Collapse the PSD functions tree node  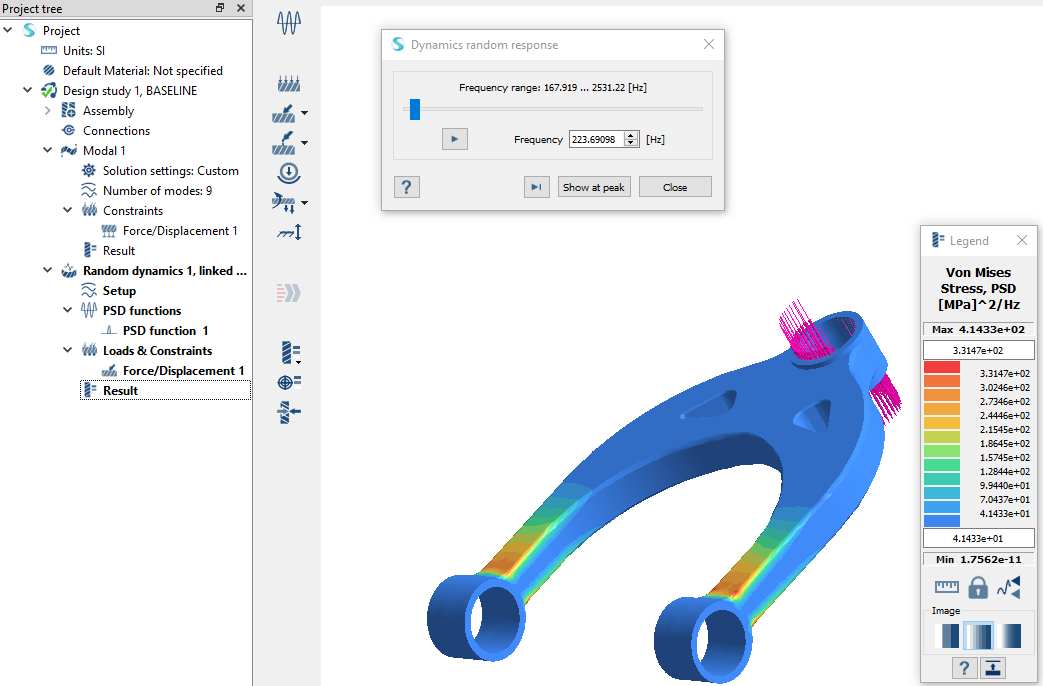(x=68, y=311)
